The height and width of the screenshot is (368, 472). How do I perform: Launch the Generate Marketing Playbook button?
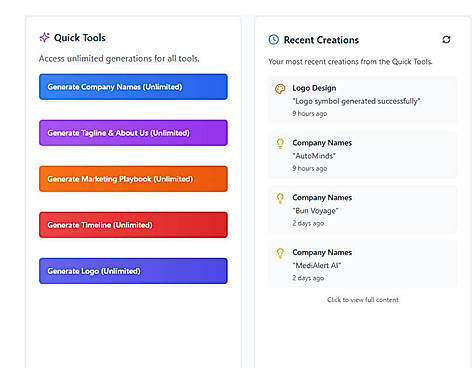pos(133,179)
